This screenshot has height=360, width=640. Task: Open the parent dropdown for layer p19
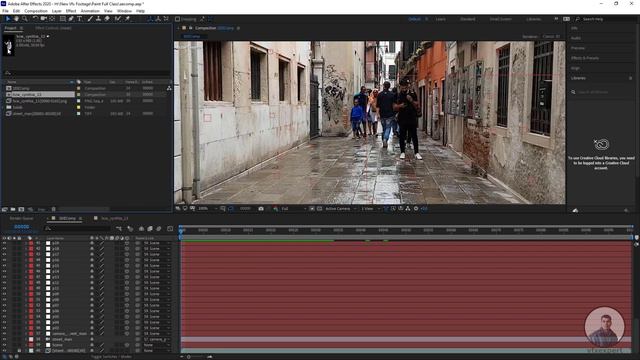coord(157,243)
